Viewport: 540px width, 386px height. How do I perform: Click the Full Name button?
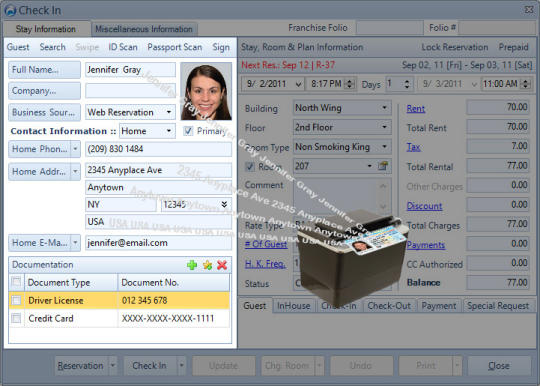[x=44, y=70]
